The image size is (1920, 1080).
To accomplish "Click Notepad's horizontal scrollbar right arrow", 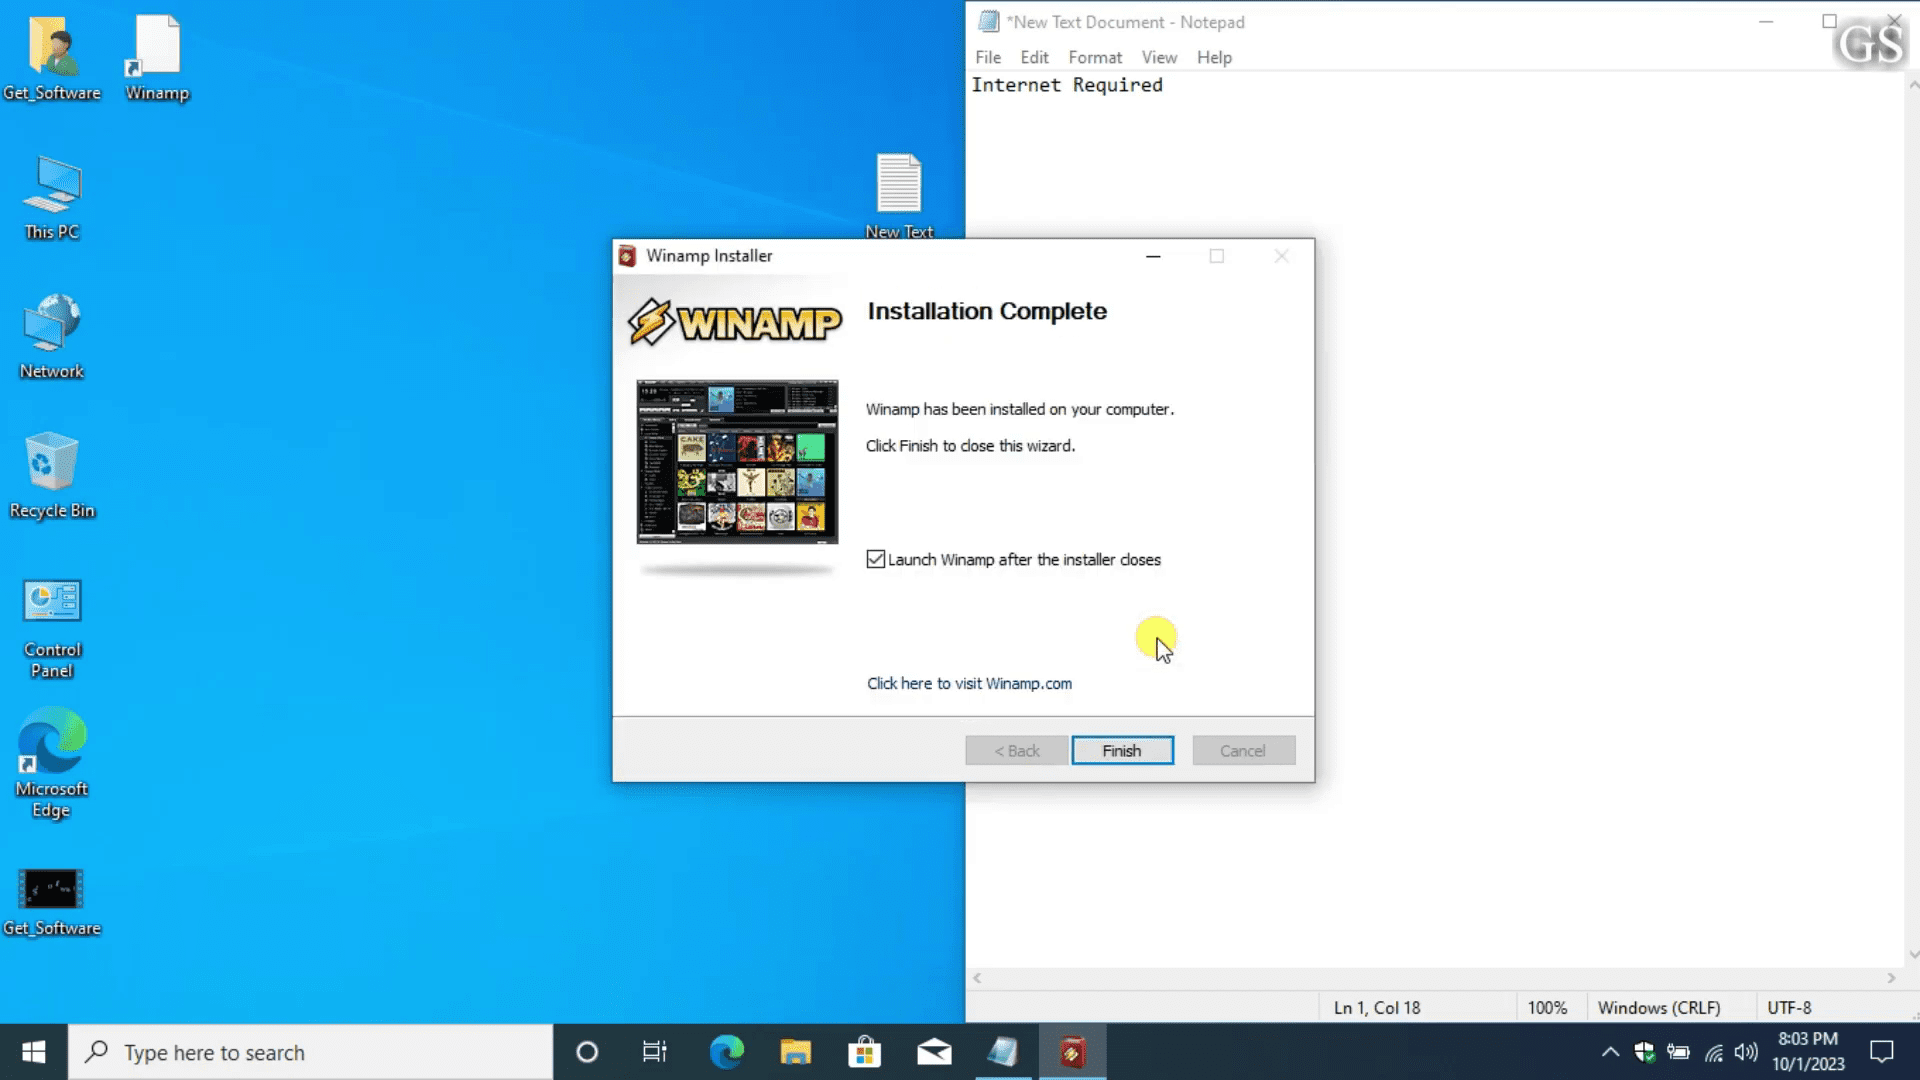I will [x=1891, y=978].
